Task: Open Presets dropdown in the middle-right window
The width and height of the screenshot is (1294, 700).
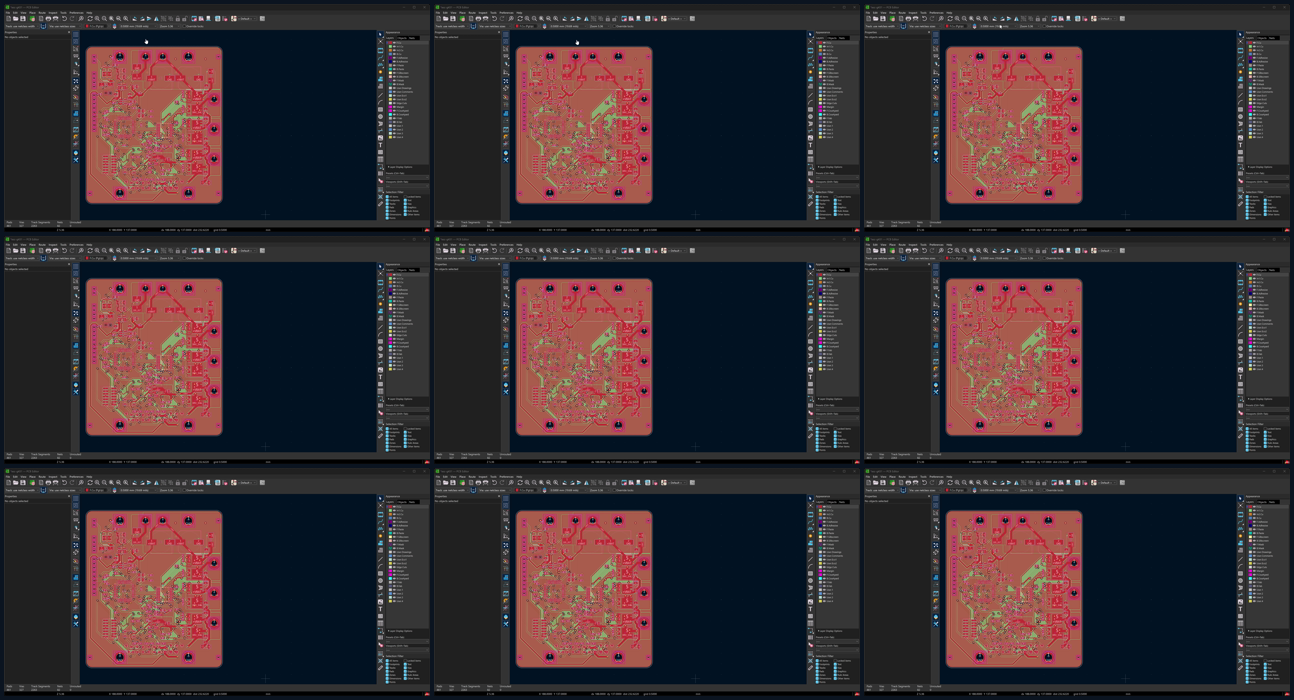Action: pos(1267,410)
